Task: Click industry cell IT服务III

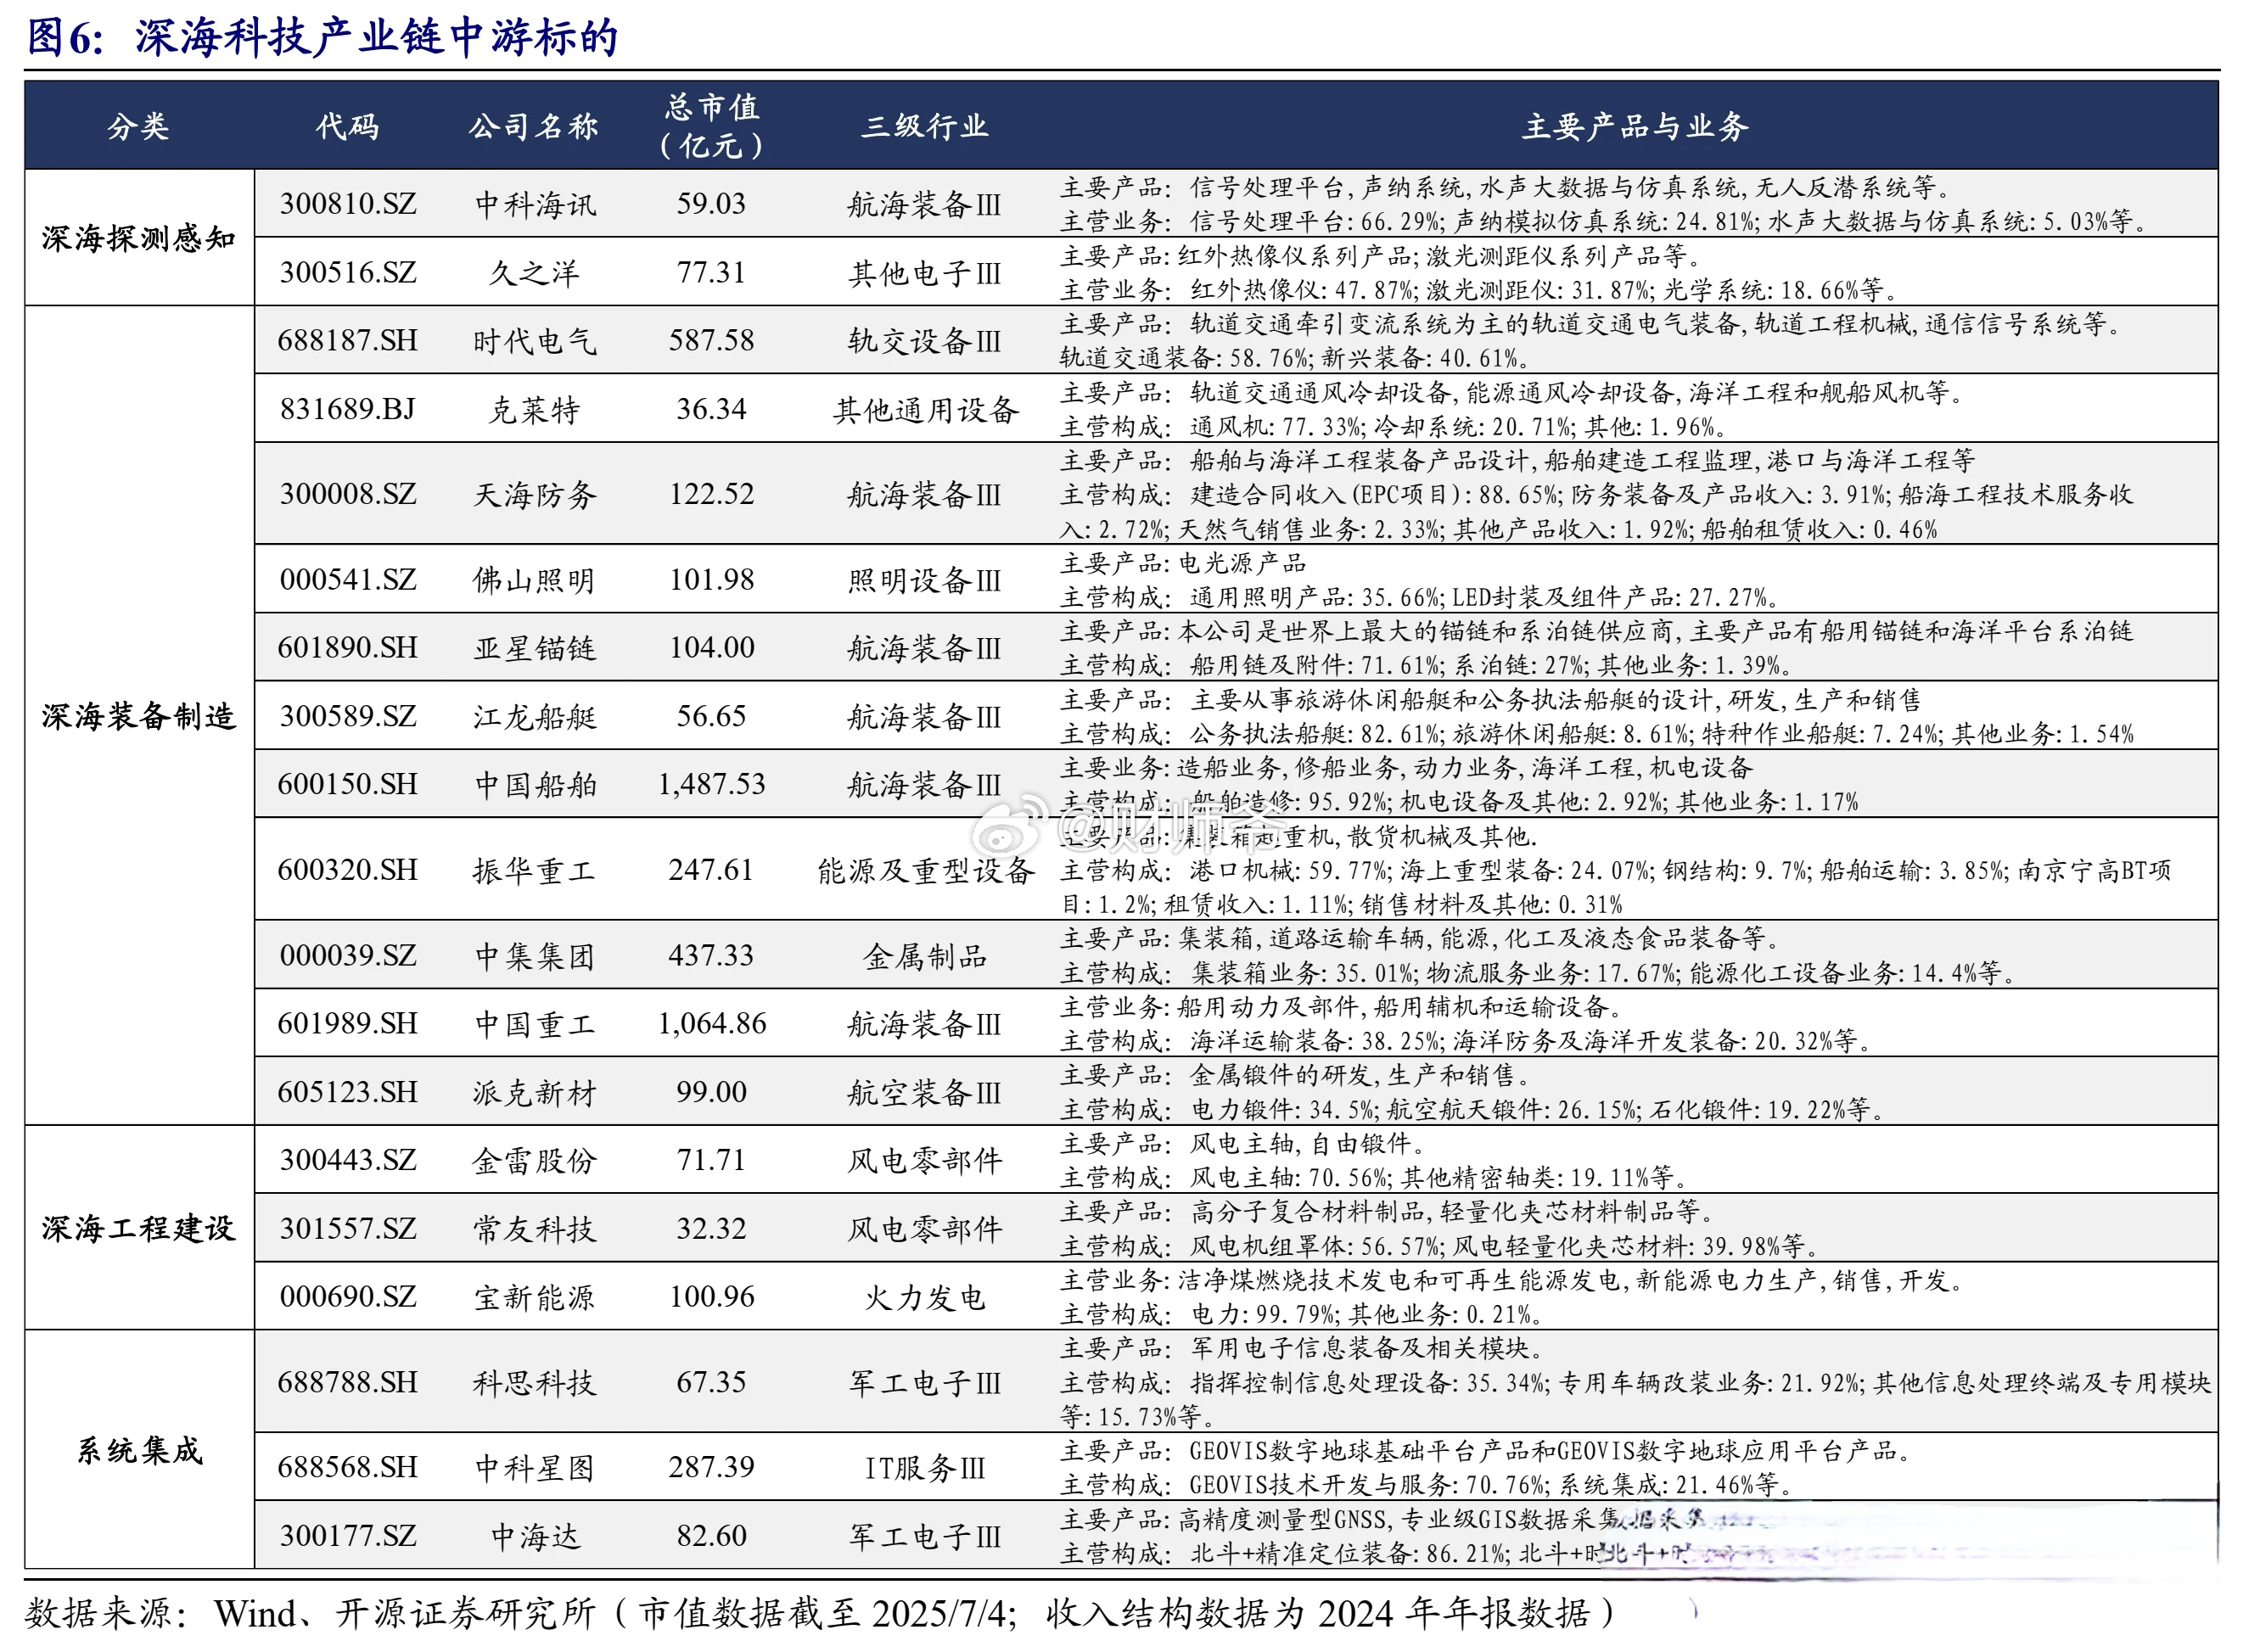Action: coord(925,1469)
